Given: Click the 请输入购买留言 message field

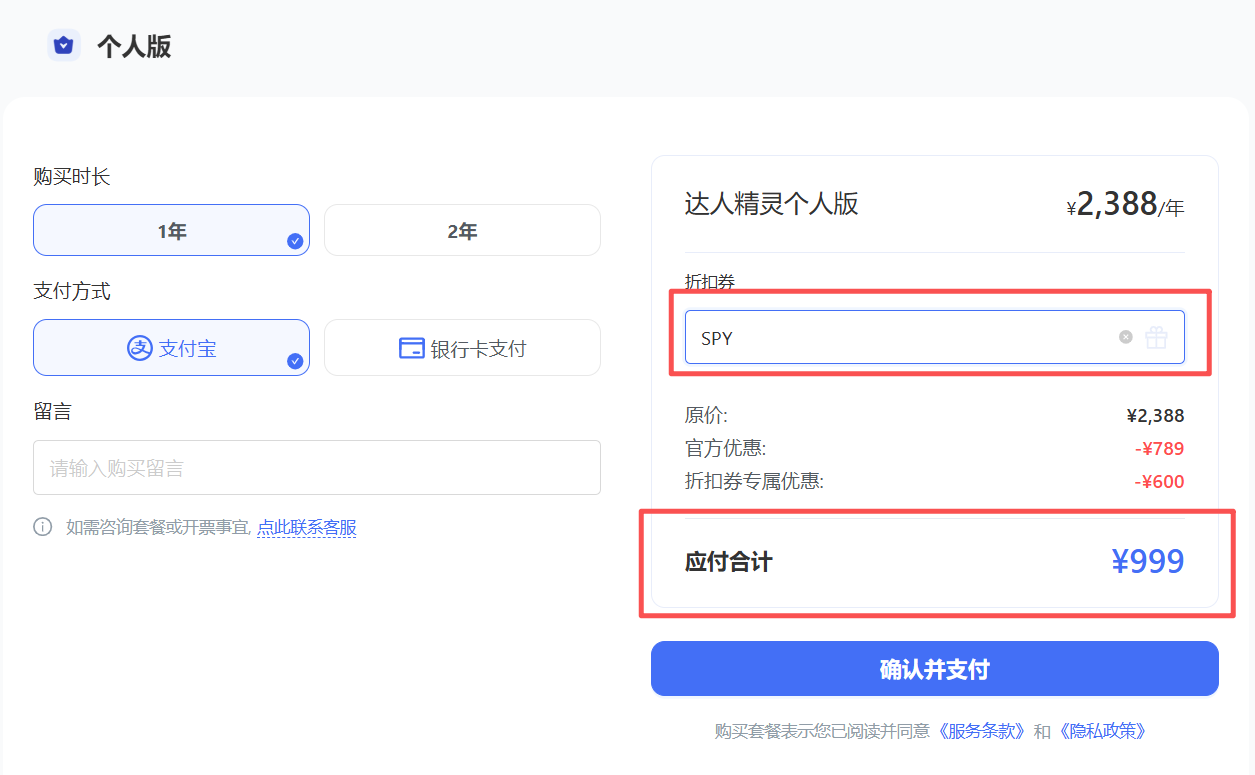Looking at the screenshot, I should coord(317,467).
